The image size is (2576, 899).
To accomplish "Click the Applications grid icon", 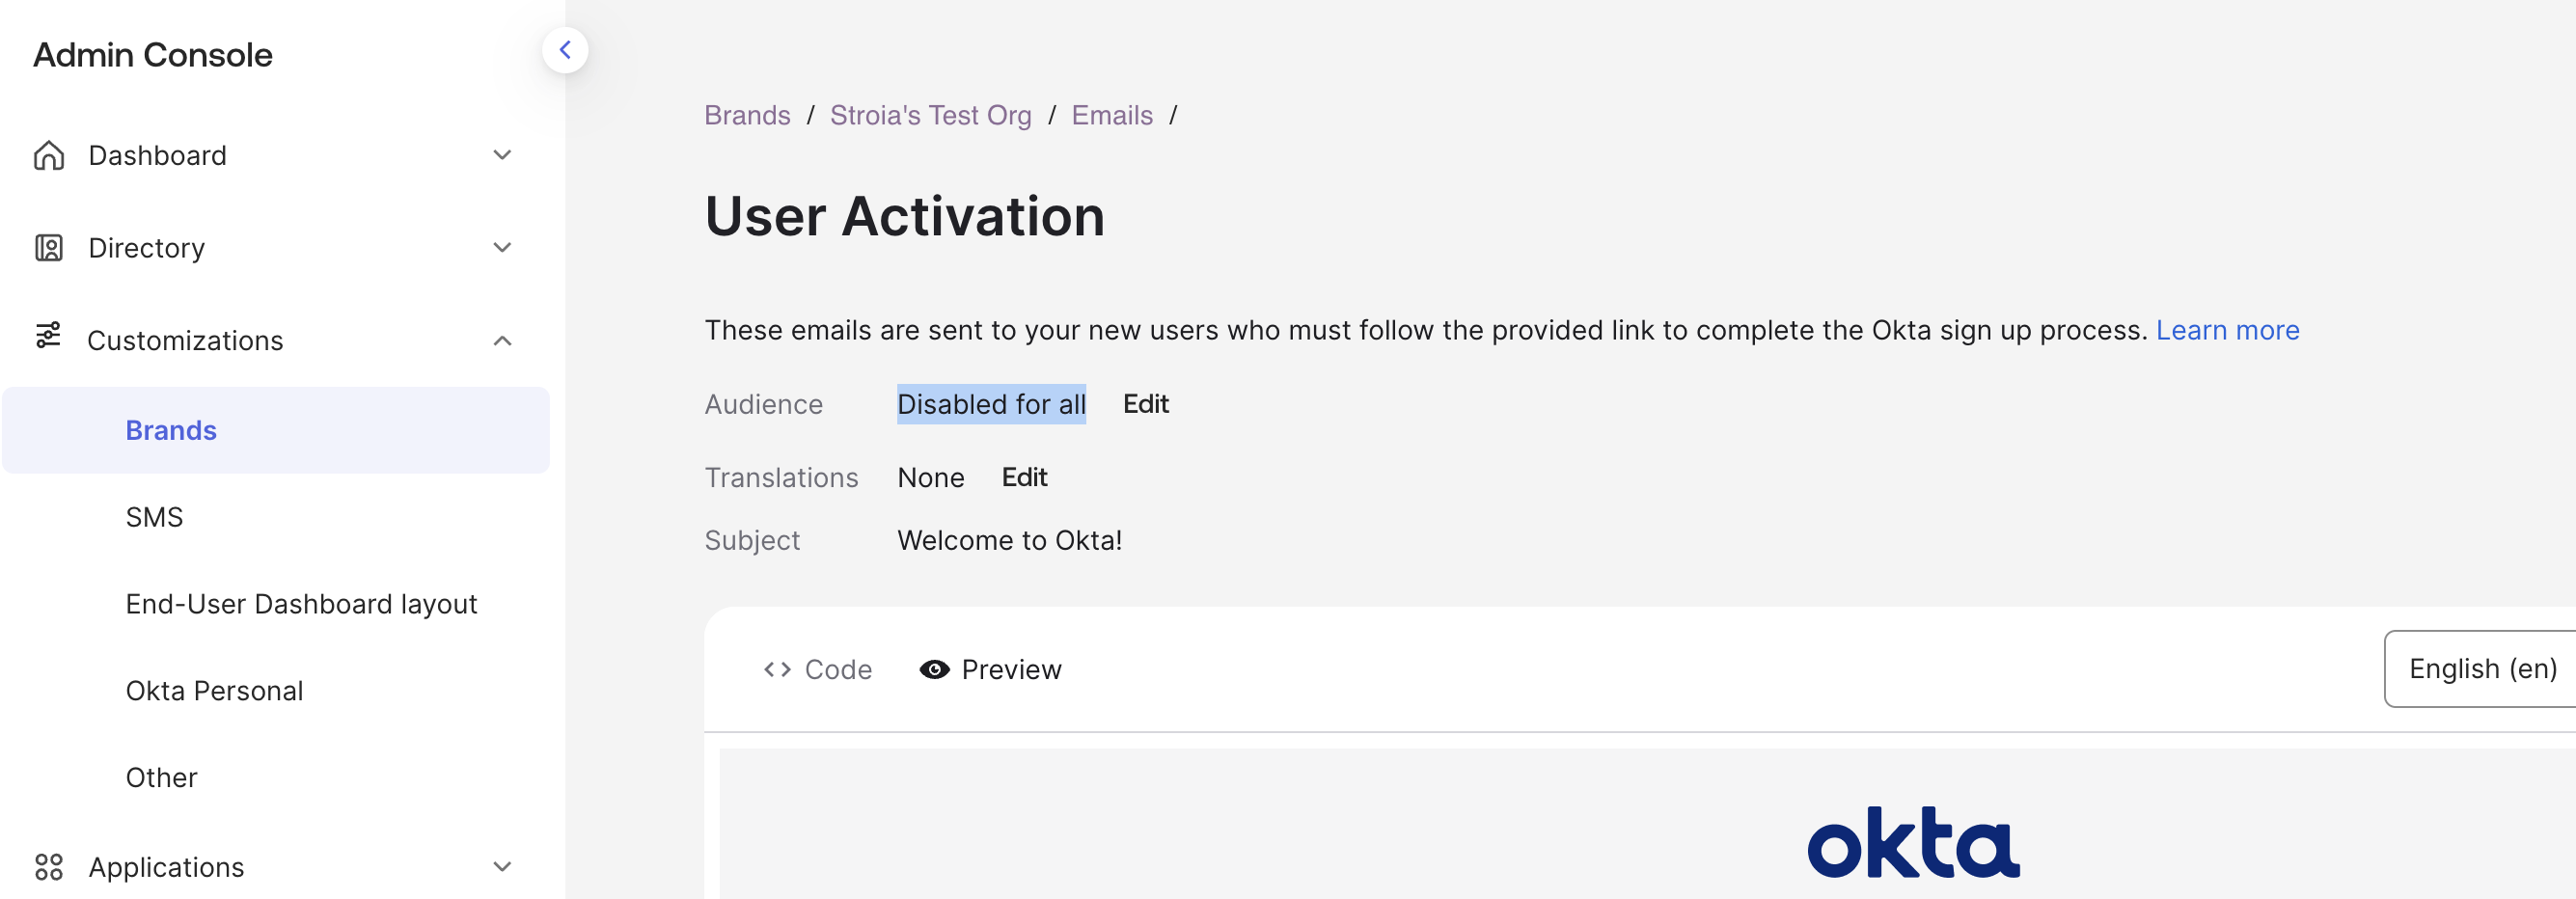I will (49, 867).
